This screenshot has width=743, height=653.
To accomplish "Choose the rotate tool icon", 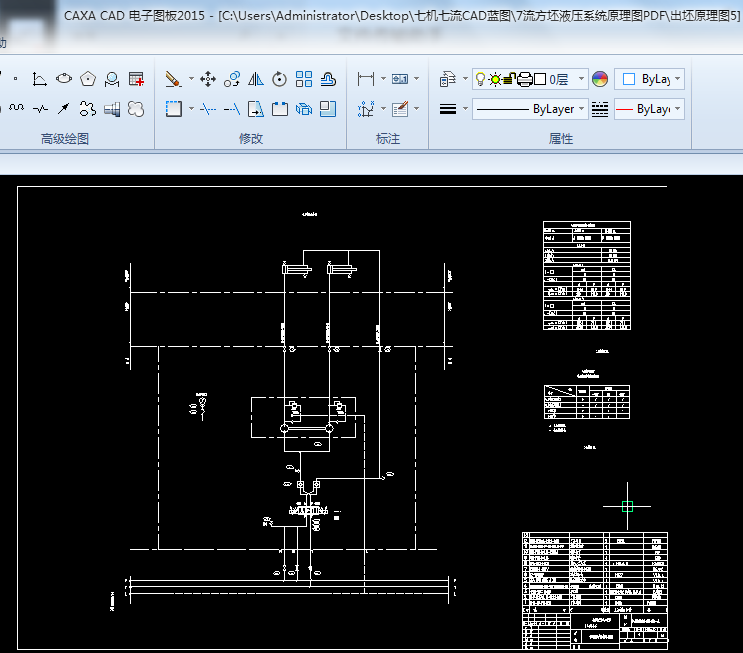I will (x=280, y=78).
